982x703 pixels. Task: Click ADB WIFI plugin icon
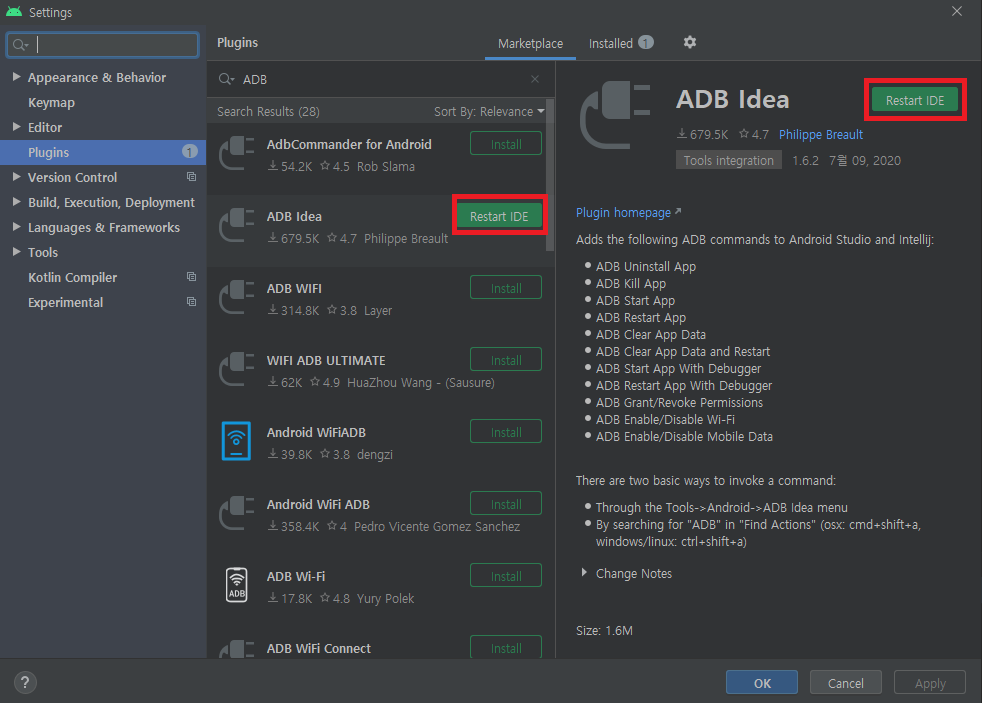click(237, 297)
